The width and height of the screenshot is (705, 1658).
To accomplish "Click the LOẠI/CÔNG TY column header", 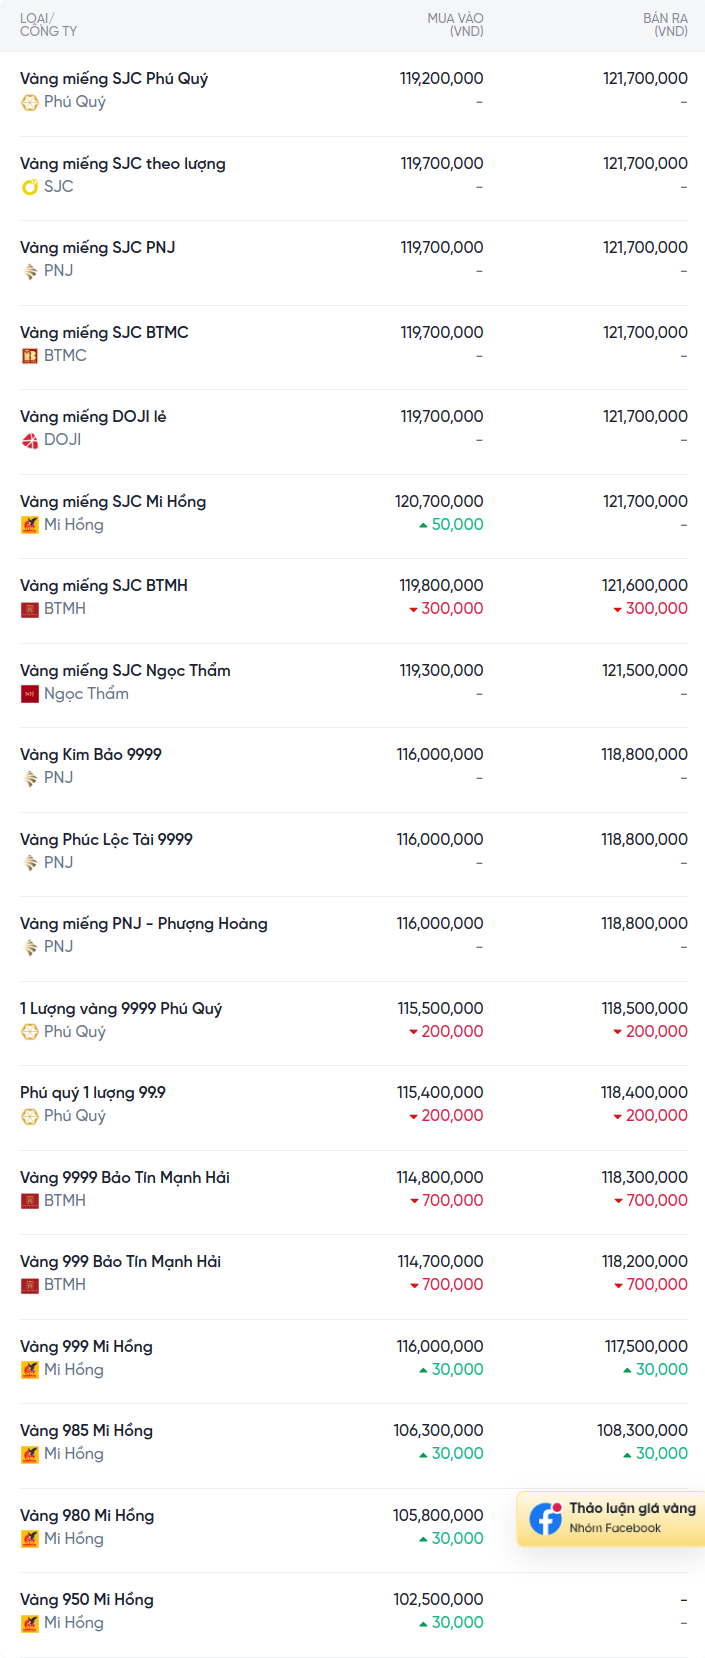I will [48, 25].
